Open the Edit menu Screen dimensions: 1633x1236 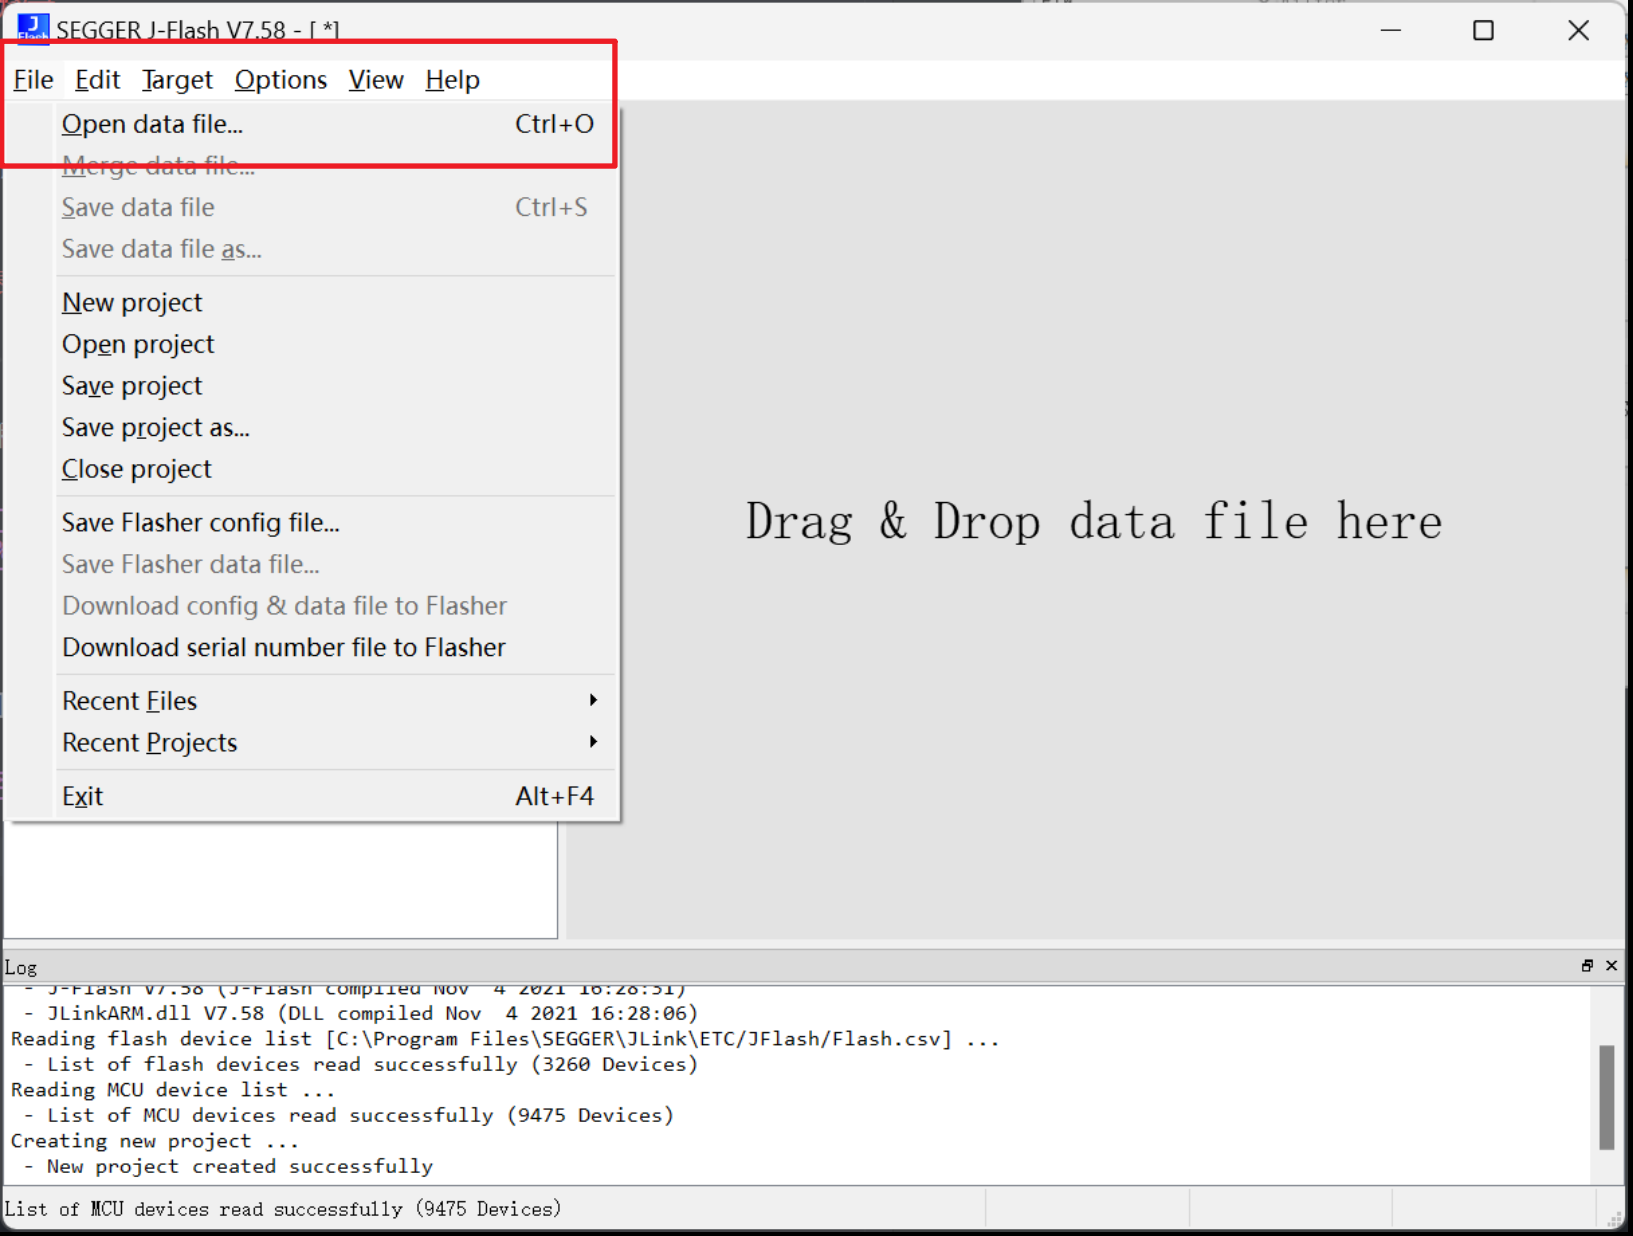(x=97, y=80)
